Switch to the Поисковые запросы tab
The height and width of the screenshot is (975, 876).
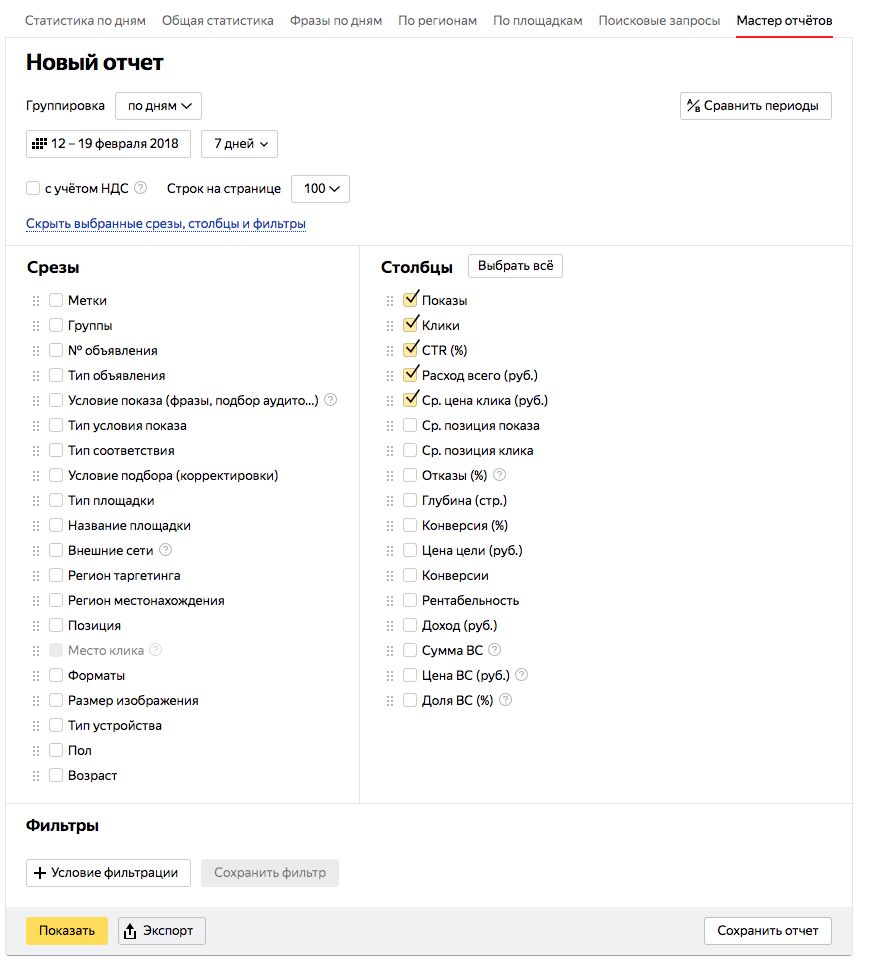659,21
